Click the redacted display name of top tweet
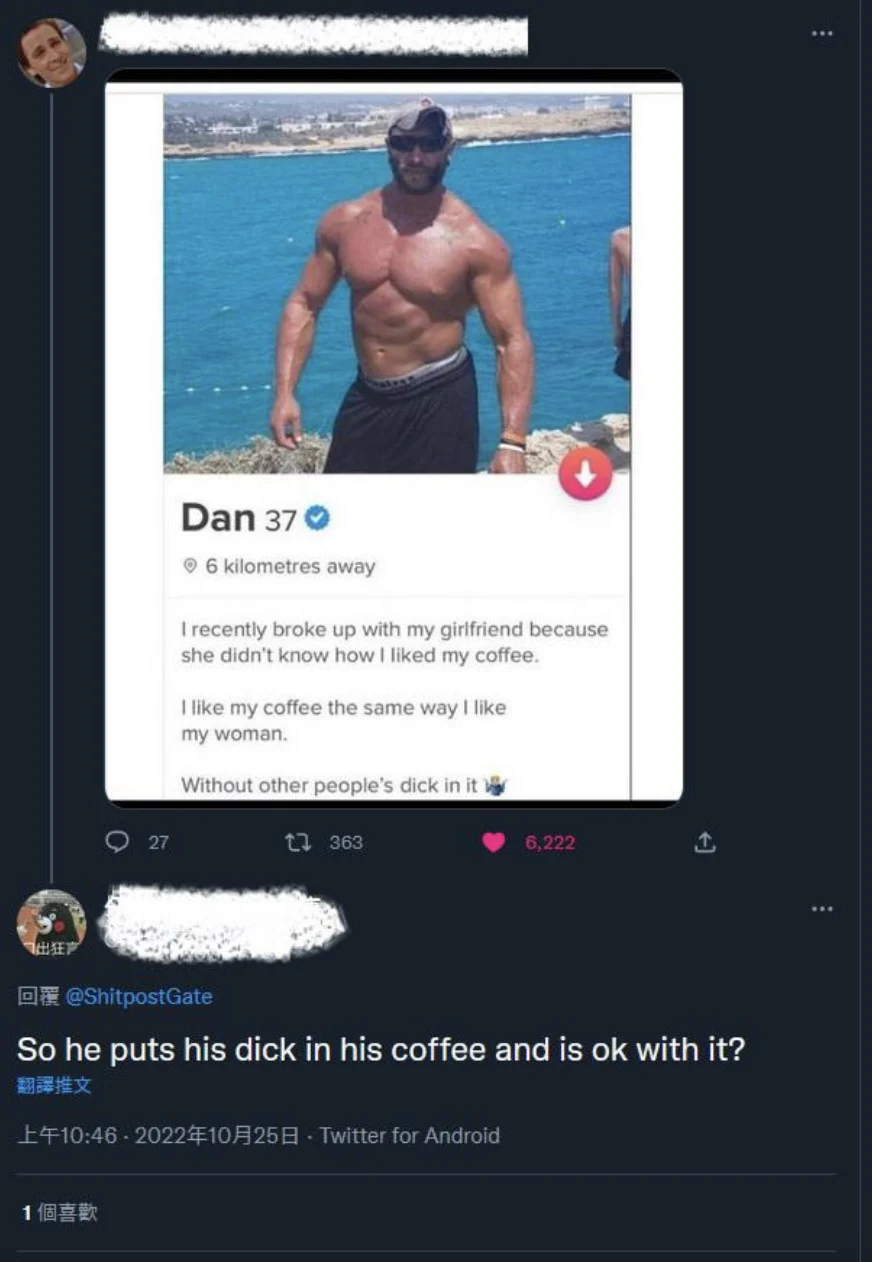This screenshot has width=872, height=1262. tap(314, 34)
